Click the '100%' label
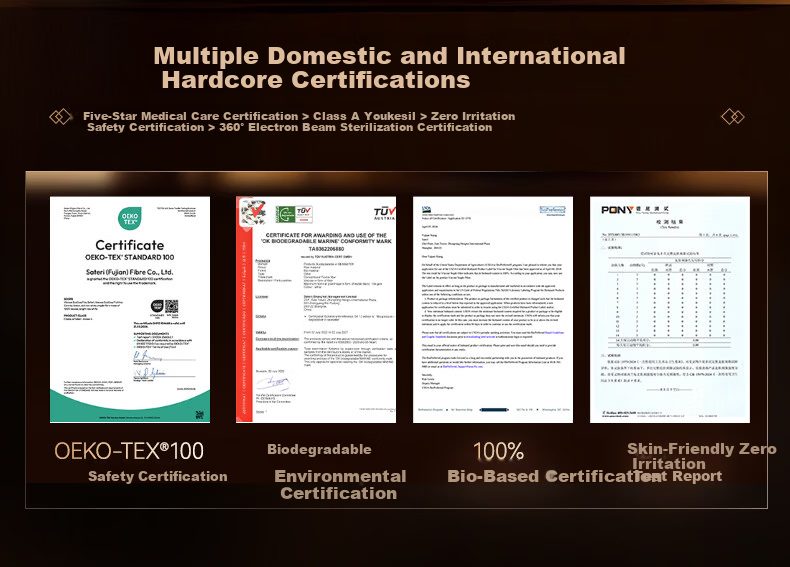Image resolution: width=790 pixels, height=567 pixels. click(498, 451)
